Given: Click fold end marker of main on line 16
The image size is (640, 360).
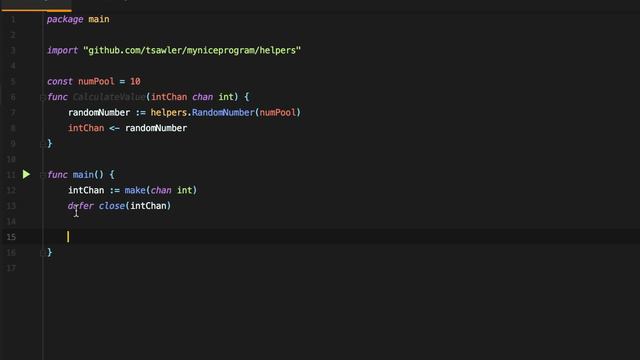Looking at the screenshot, I should click(x=42, y=253).
